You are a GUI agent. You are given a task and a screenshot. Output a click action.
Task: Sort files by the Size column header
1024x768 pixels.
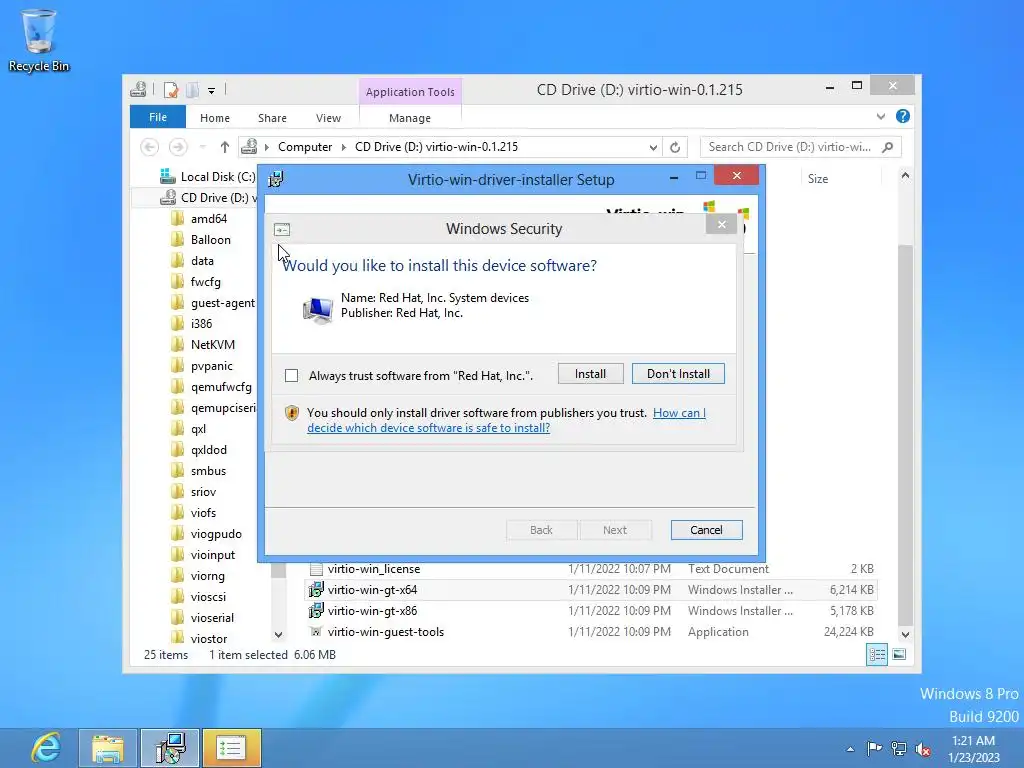818,179
